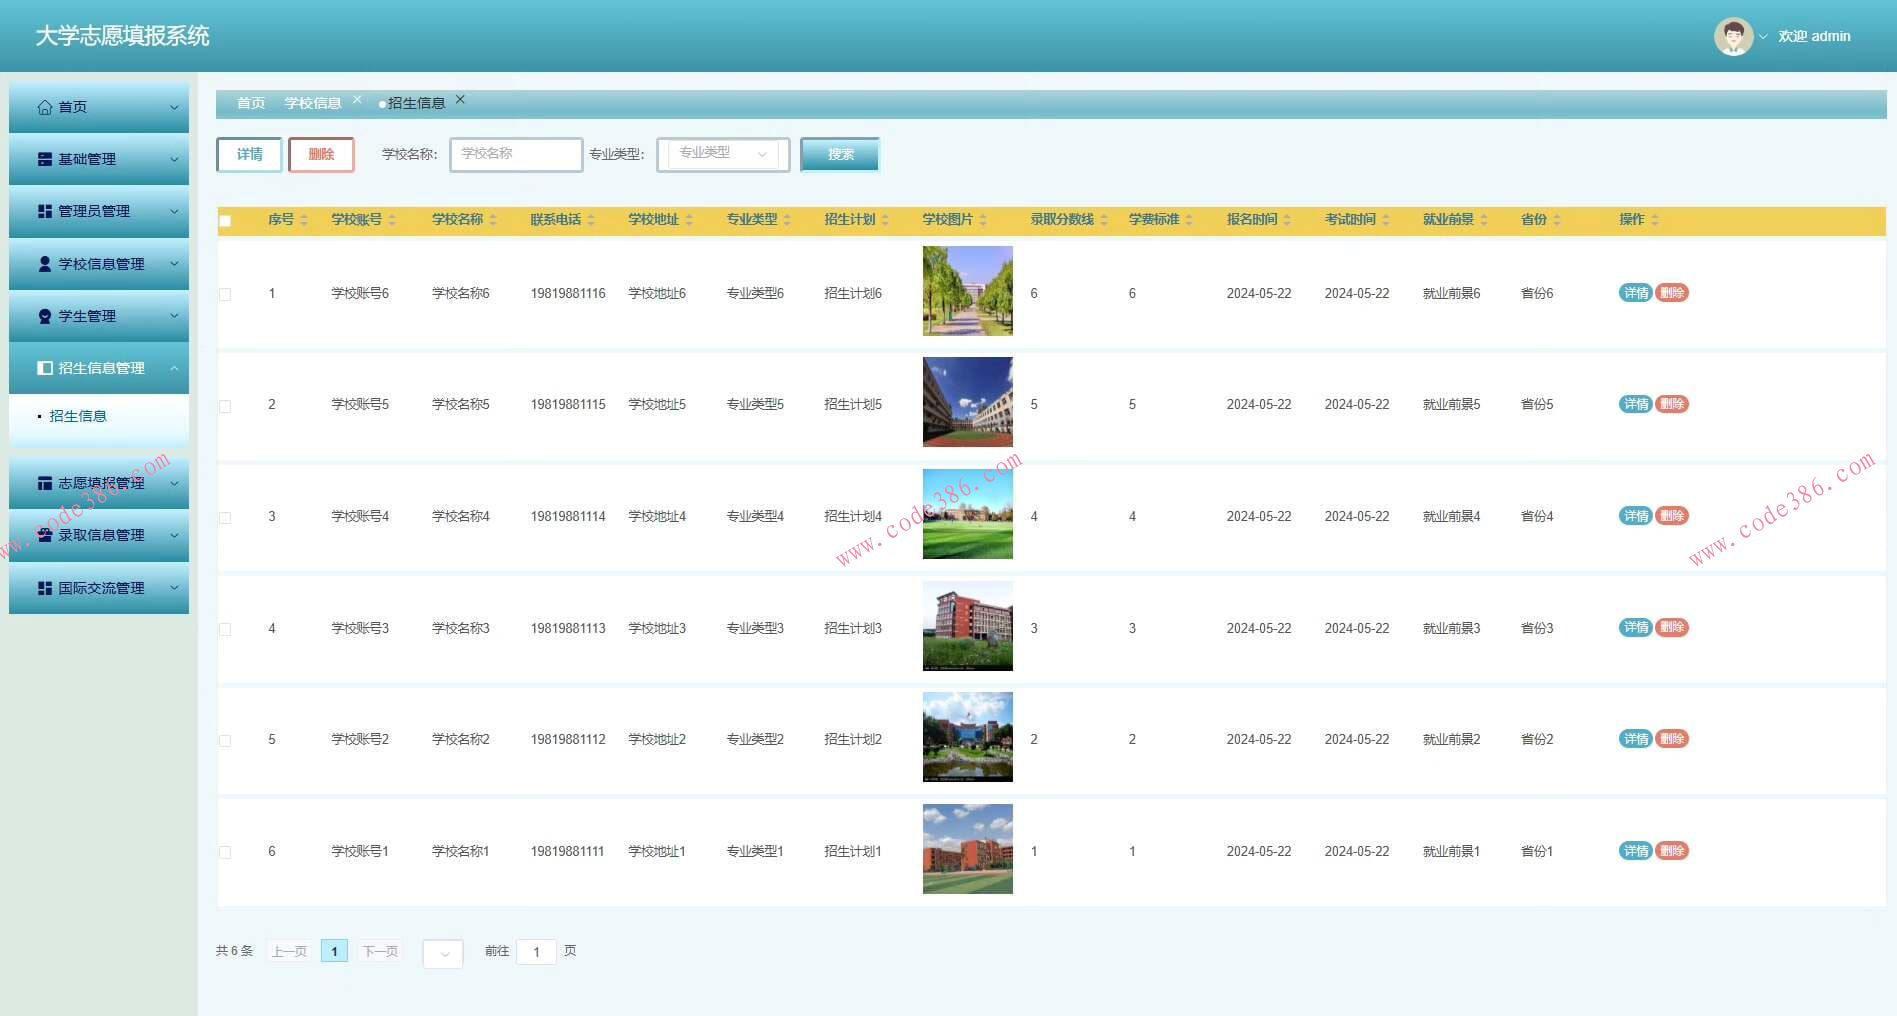Close the 招生信息 tab
The image size is (1897, 1016).
point(460,100)
